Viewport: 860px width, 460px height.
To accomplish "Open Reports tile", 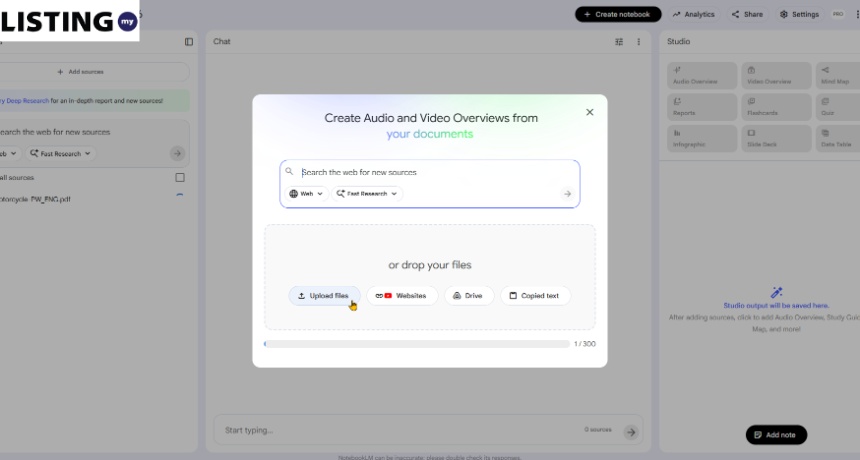I will (702, 107).
